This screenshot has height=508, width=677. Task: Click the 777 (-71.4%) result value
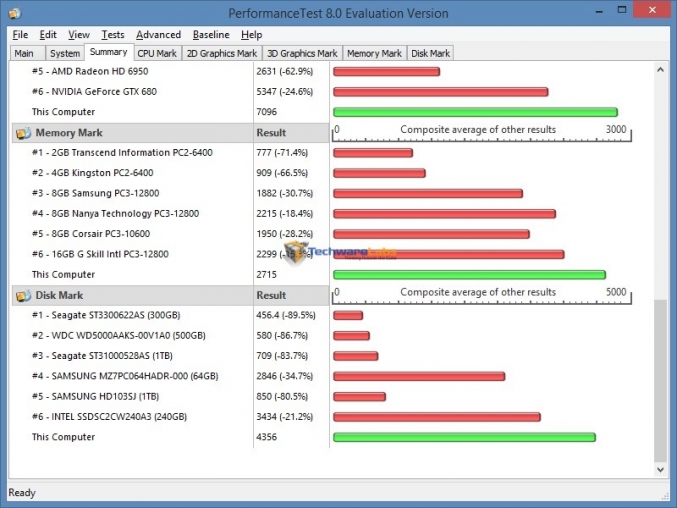(282, 153)
